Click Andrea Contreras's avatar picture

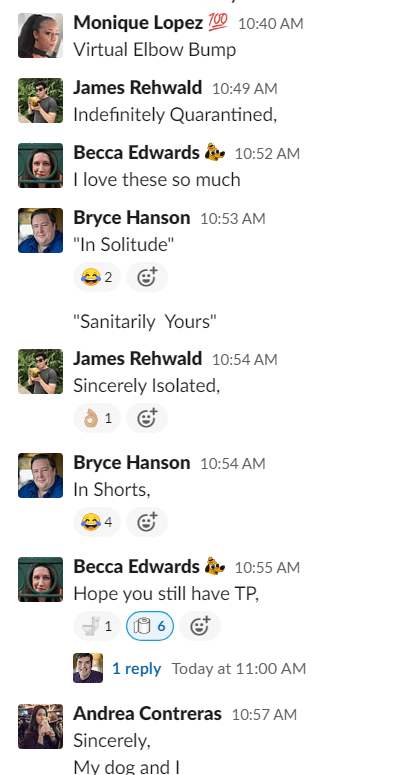click(41, 727)
